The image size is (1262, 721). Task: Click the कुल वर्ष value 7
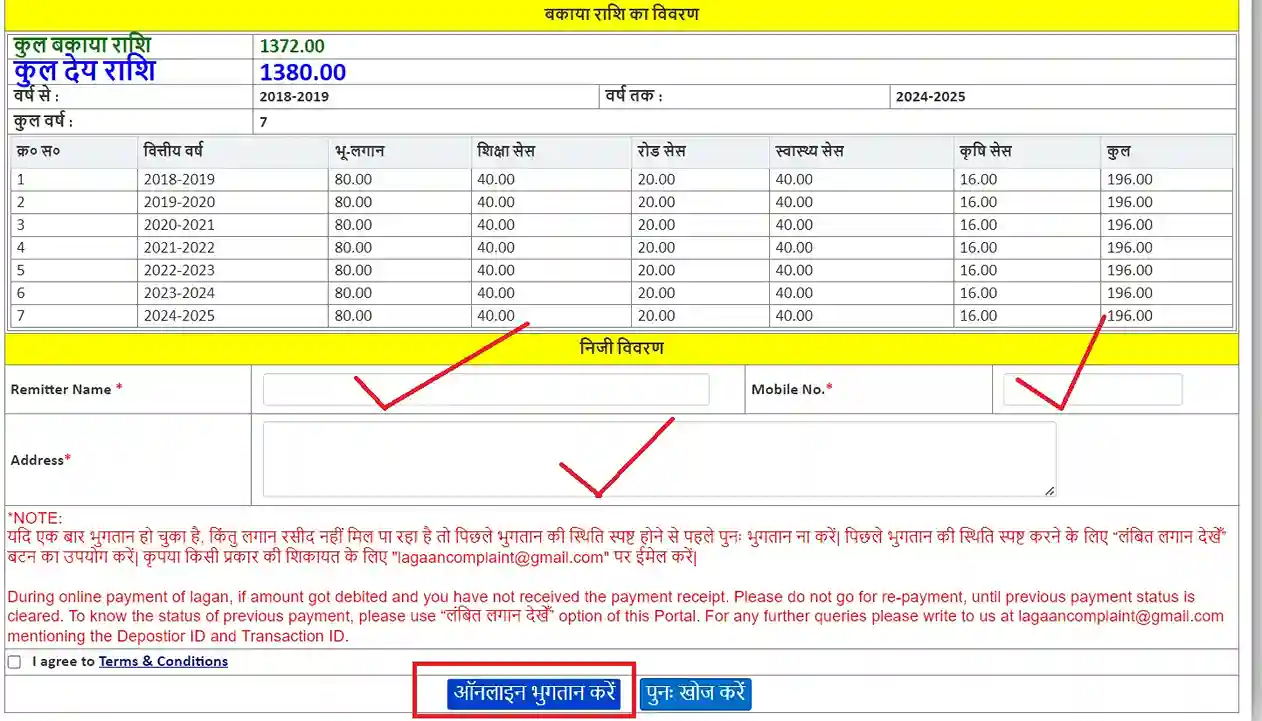(263, 122)
